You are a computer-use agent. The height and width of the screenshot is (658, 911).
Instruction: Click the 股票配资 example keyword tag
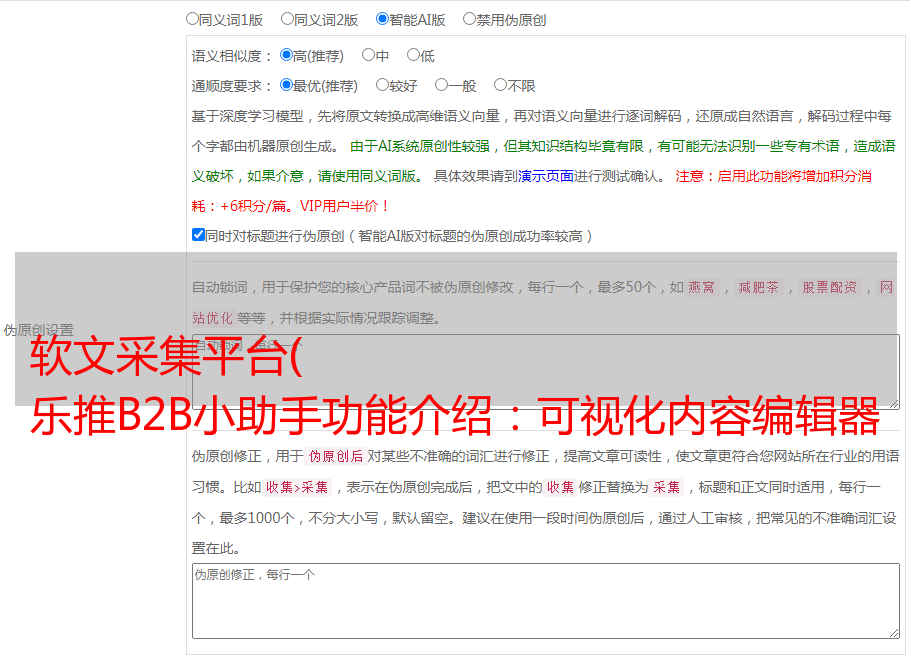pos(830,287)
